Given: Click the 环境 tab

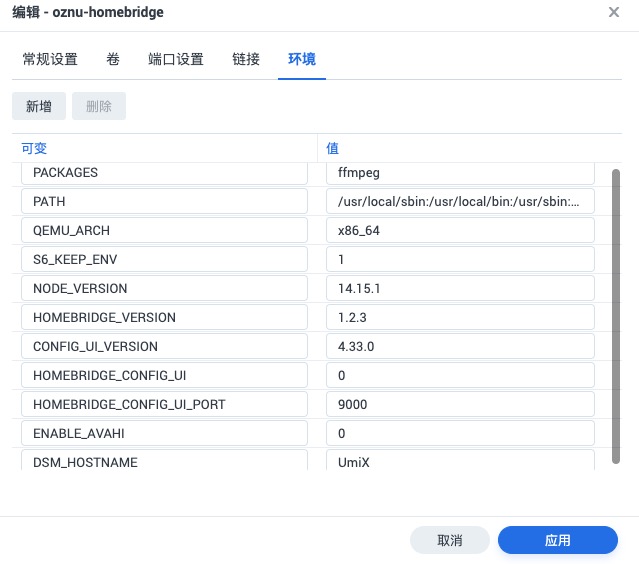Looking at the screenshot, I should tap(302, 59).
